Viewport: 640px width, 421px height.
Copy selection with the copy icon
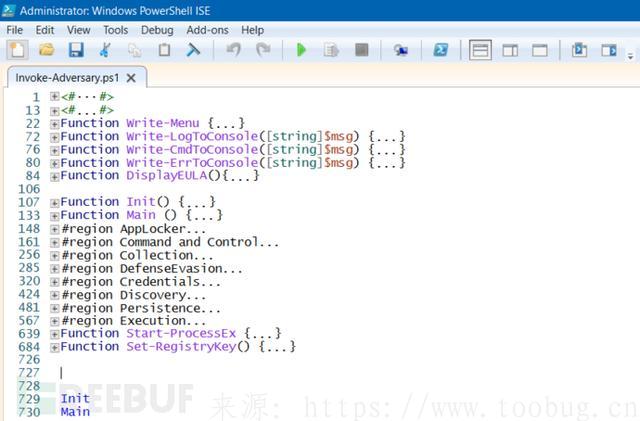[135, 50]
